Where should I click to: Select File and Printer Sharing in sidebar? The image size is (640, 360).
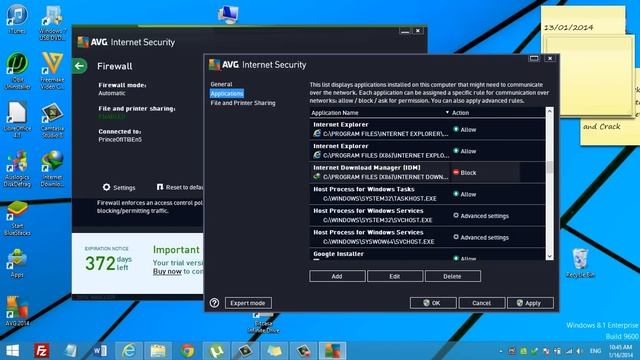pyautogui.click(x=243, y=103)
